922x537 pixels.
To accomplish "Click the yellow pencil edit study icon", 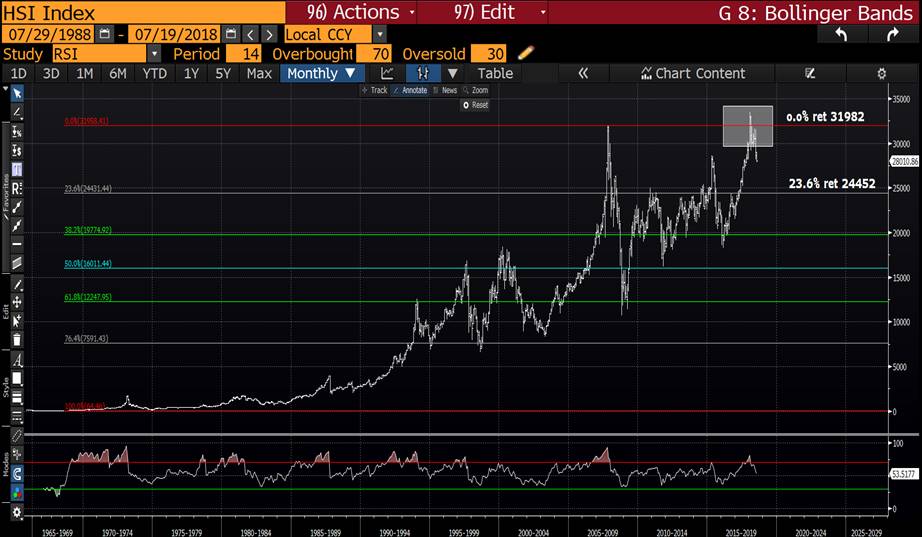I will pyautogui.click(x=526, y=54).
